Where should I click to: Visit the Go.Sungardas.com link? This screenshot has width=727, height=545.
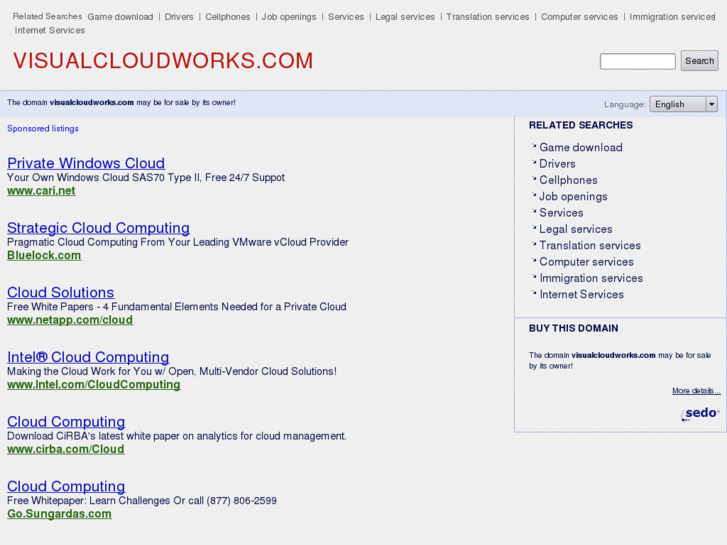pyautogui.click(x=59, y=513)
